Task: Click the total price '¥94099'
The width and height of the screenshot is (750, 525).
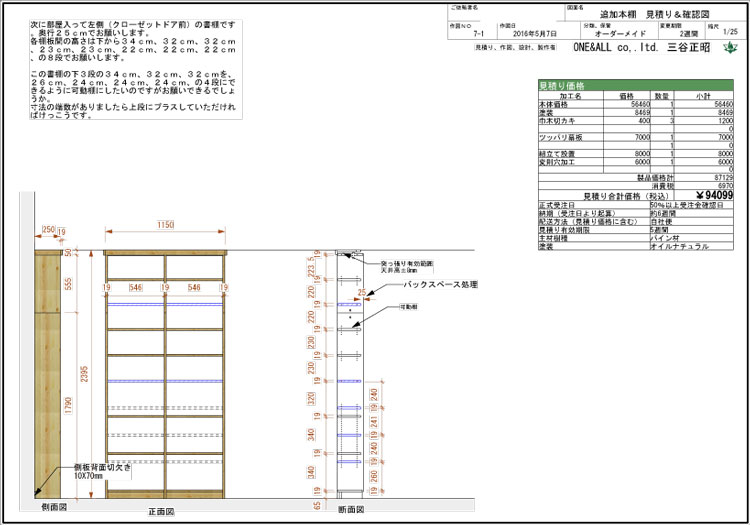Action: pyautogui.click(x=714, y=195)
